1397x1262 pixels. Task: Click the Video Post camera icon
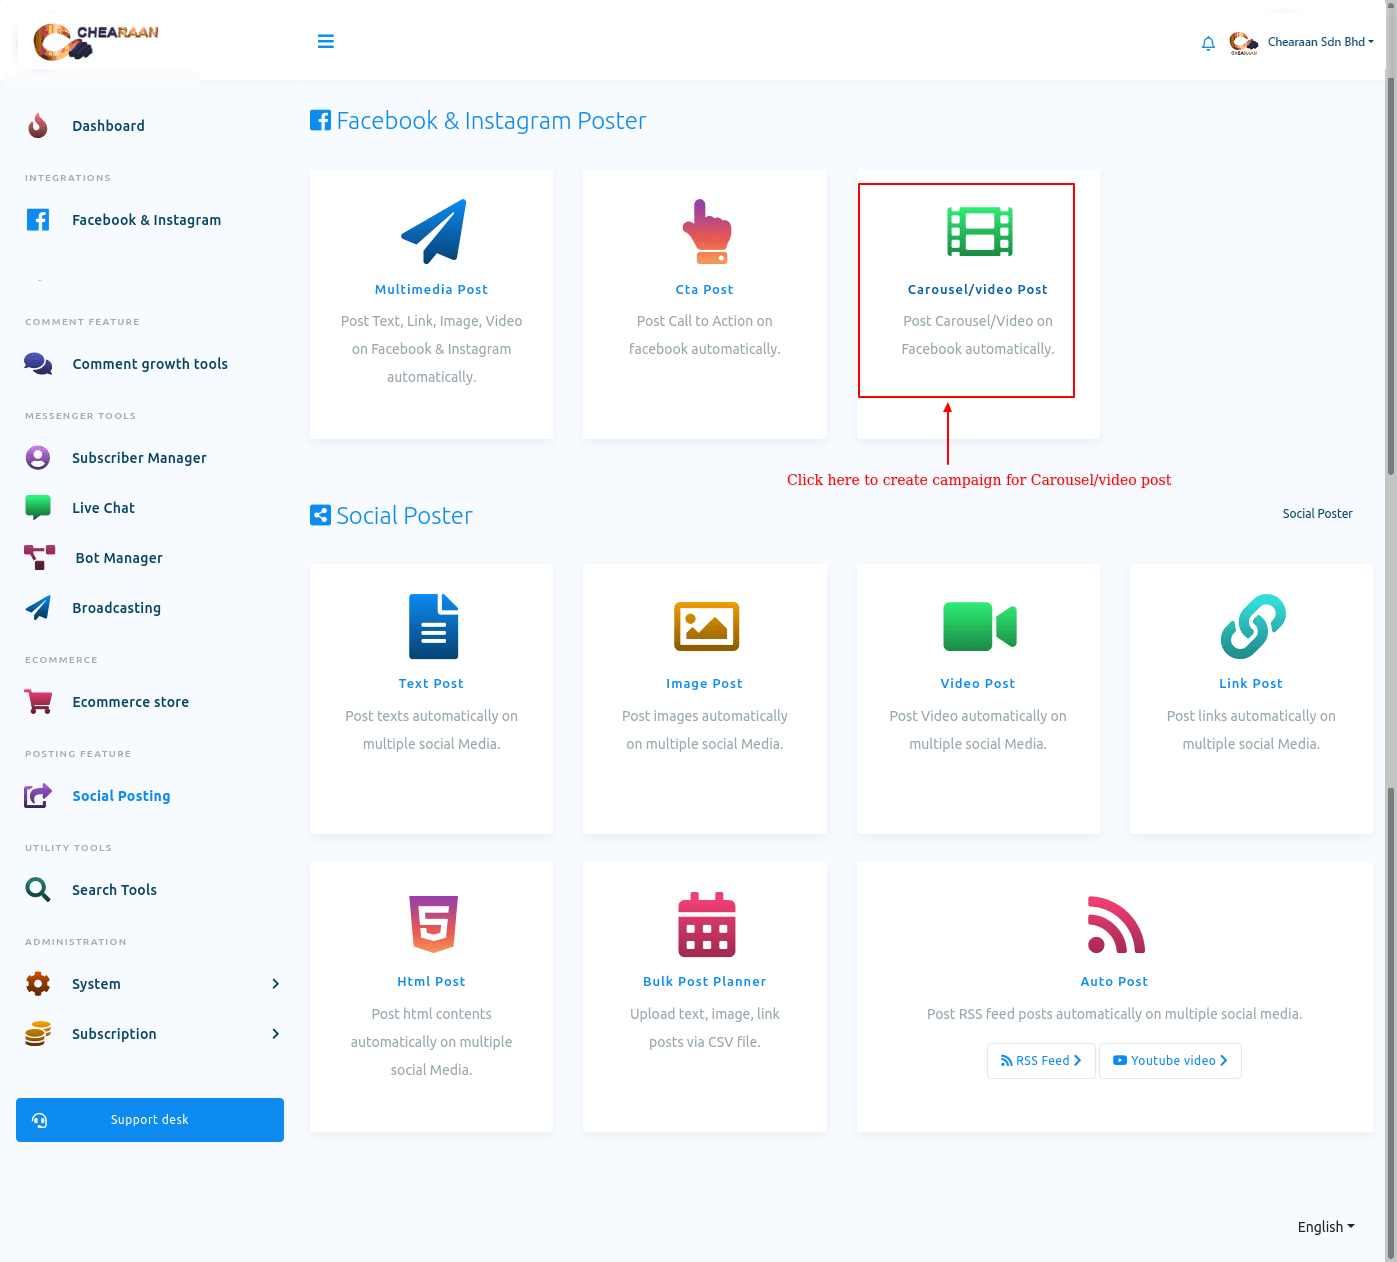979,626
